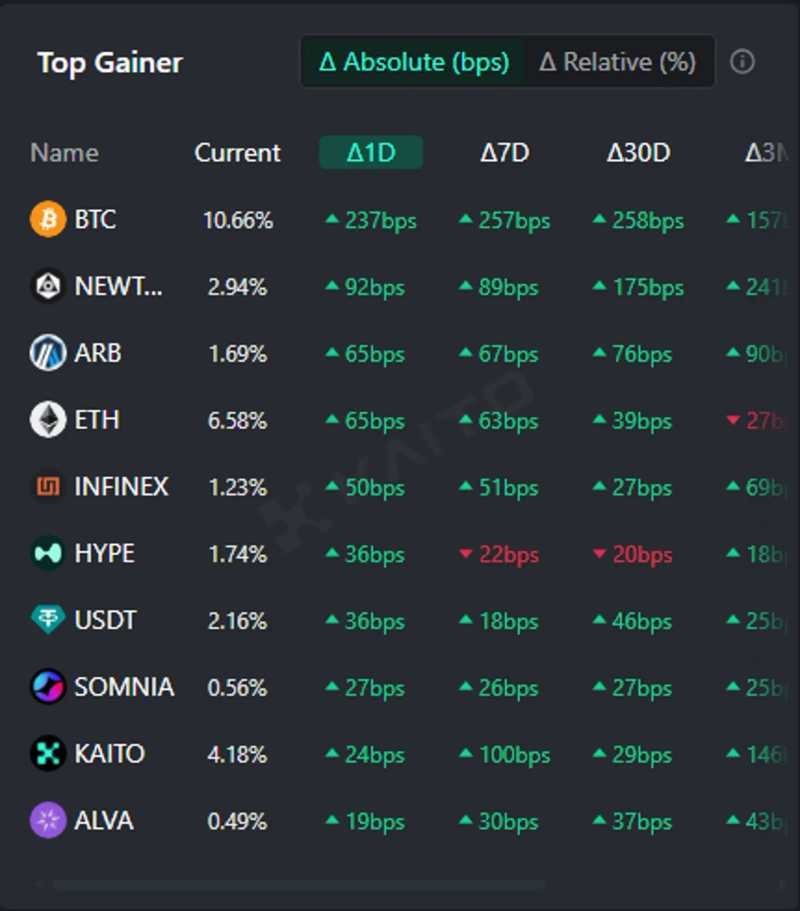Click the Arbitrum ARB logo icon
The height and width of the screenshot is (911, 800).
(x=48, y=353)
